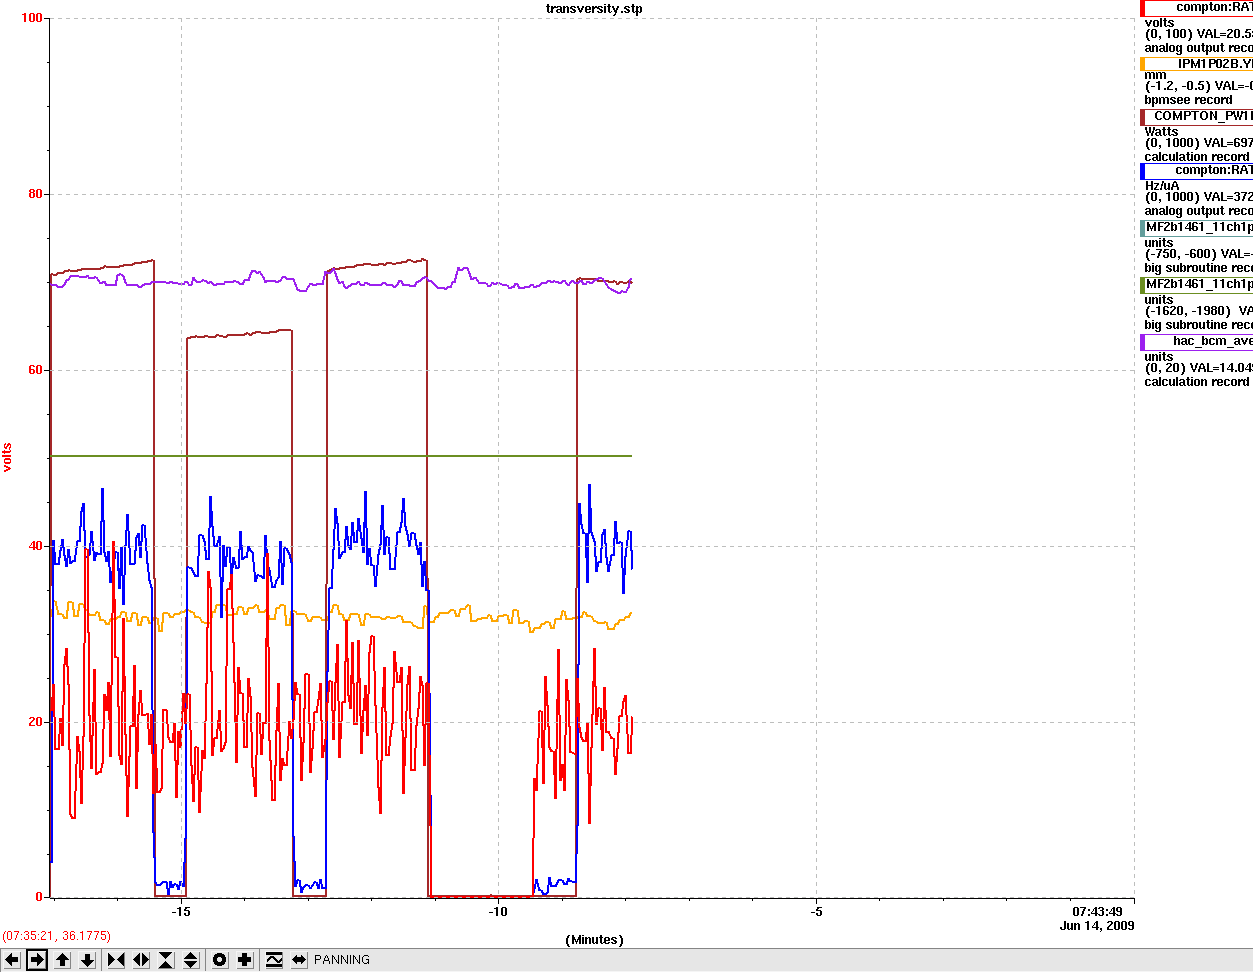The image size is (1253, 972).
Task: Click the circle auto-scale icon in toolbar
Action: (x=220, y=960)
